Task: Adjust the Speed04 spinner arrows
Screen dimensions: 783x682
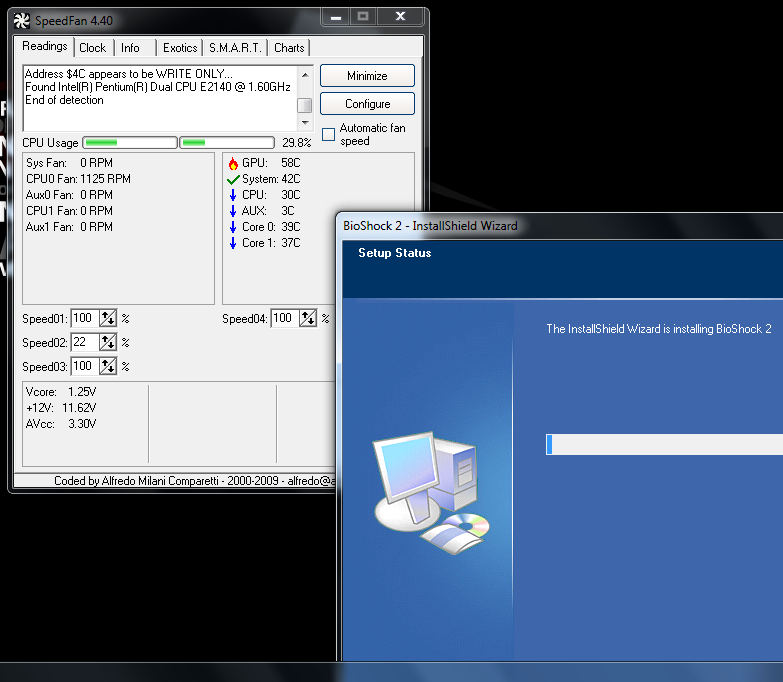Action: (x=308, y=318)
